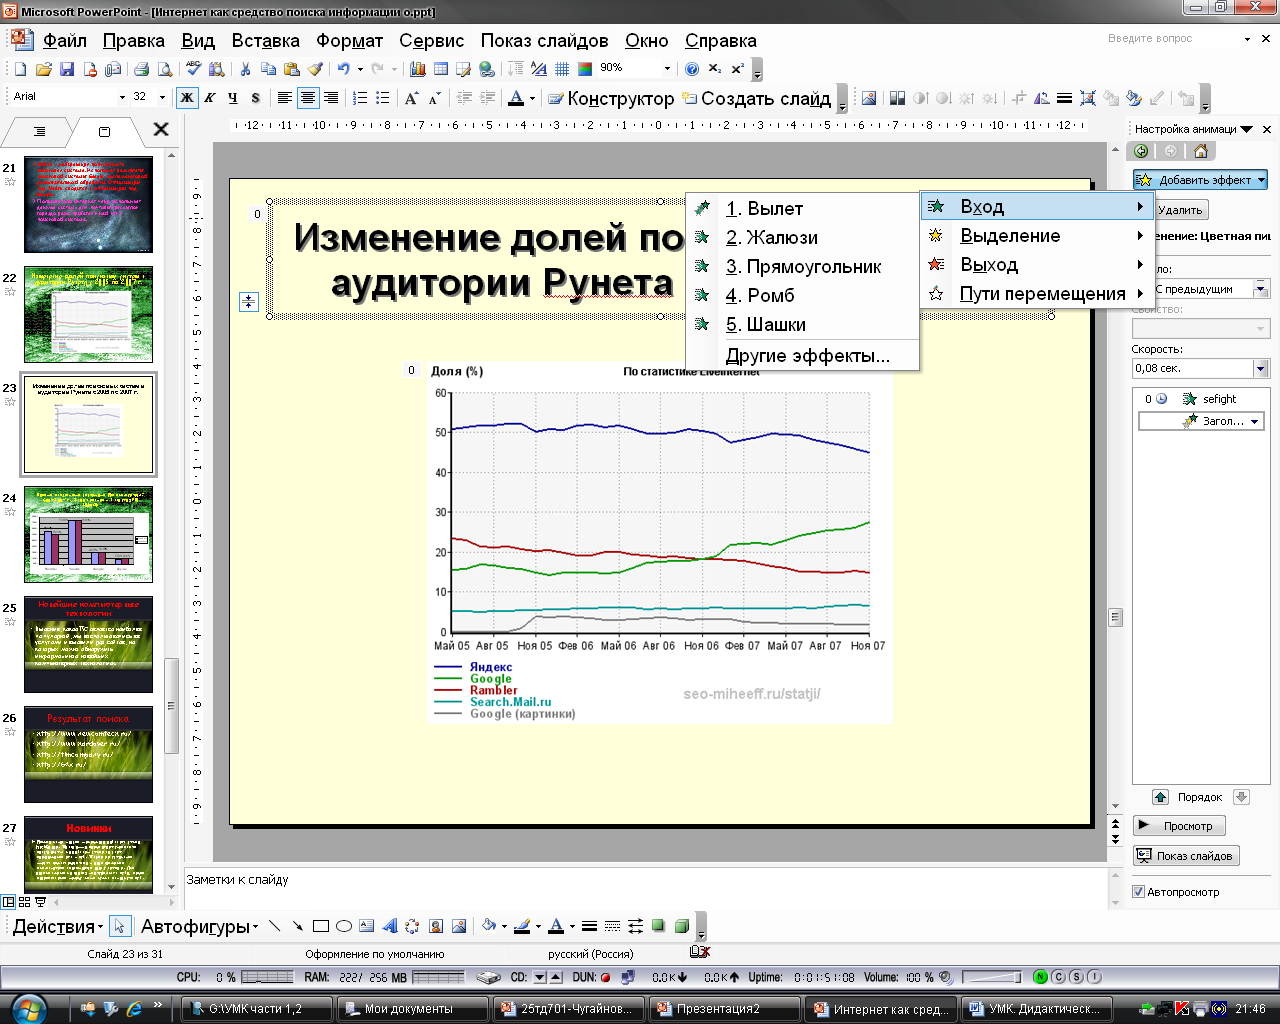The height and width of the screenshot is (1024, 1280).
Task: Click the Просмотр preview button
Action: click(1179, 826)
